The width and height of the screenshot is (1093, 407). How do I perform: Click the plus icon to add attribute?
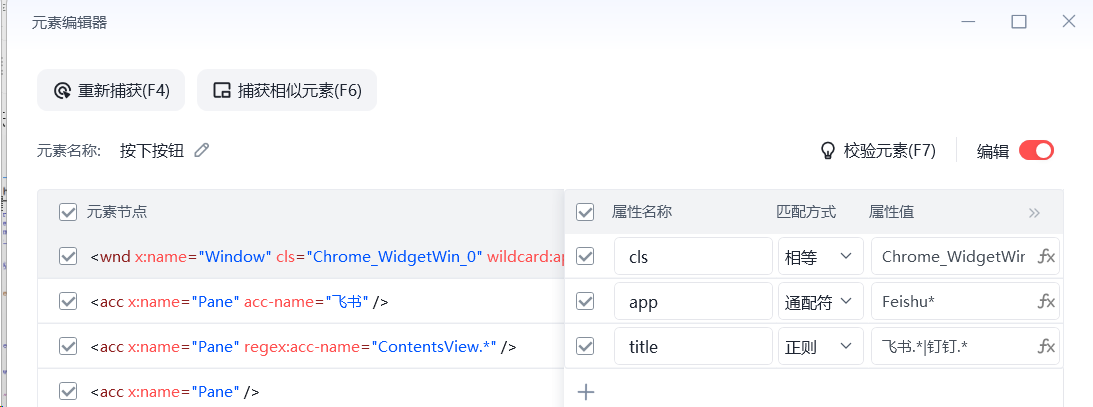[587, 392]
